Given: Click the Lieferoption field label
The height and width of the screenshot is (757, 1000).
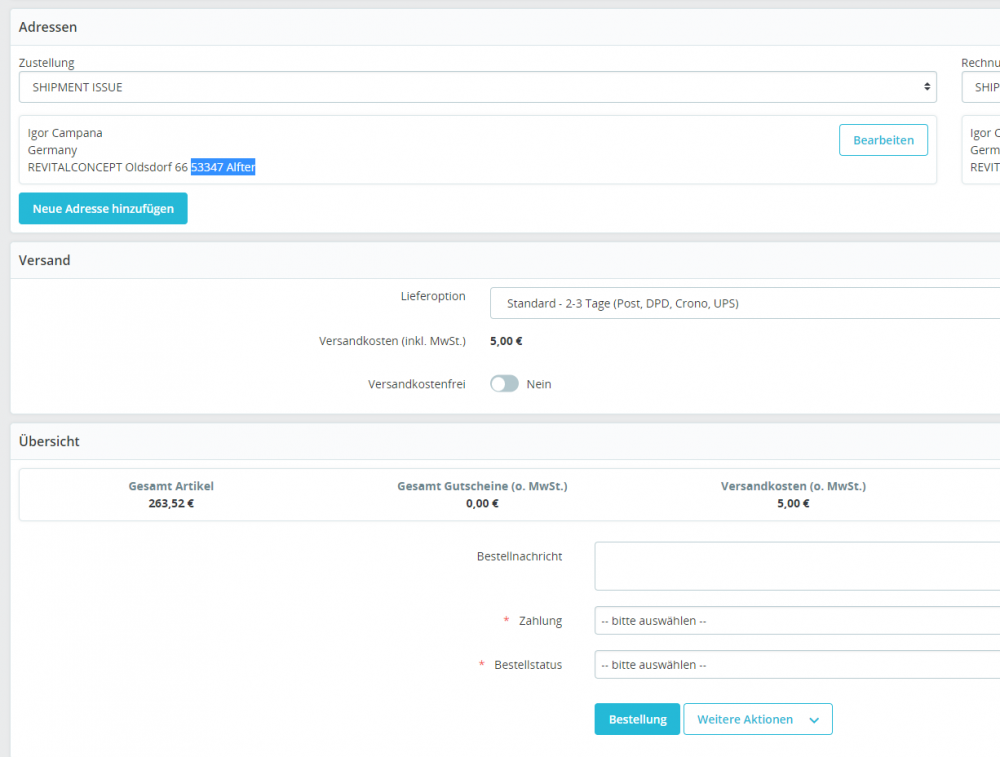Looking at the screenshot, I should tap(433, 296).
